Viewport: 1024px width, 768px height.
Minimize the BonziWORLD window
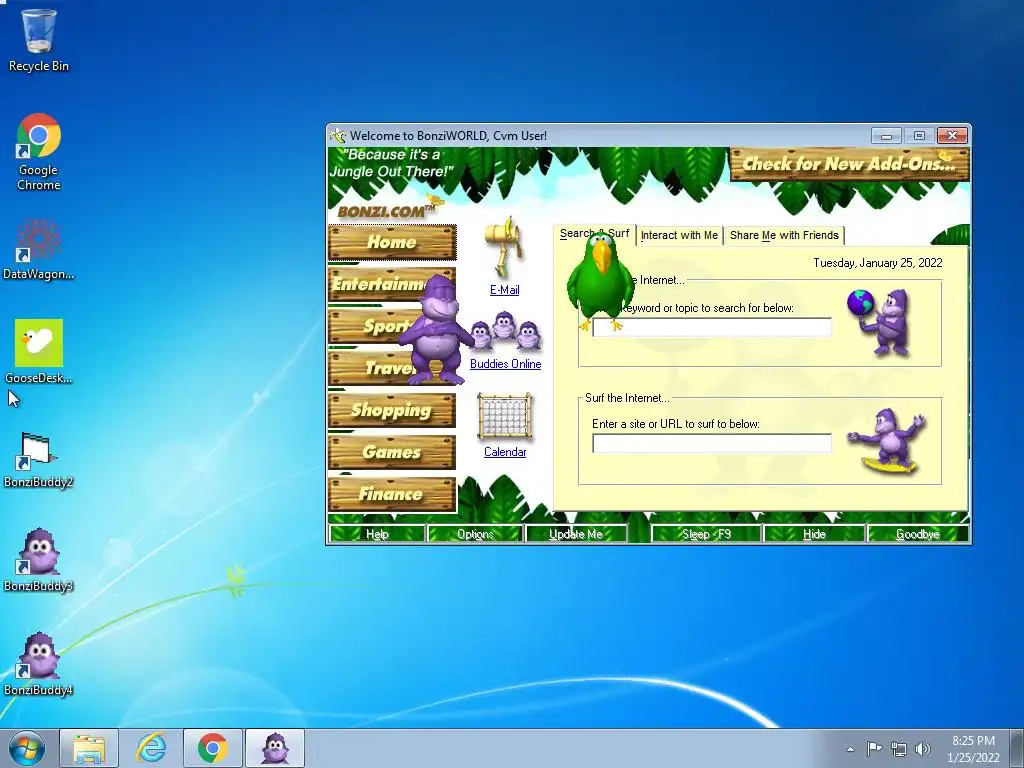coord(886,136)
